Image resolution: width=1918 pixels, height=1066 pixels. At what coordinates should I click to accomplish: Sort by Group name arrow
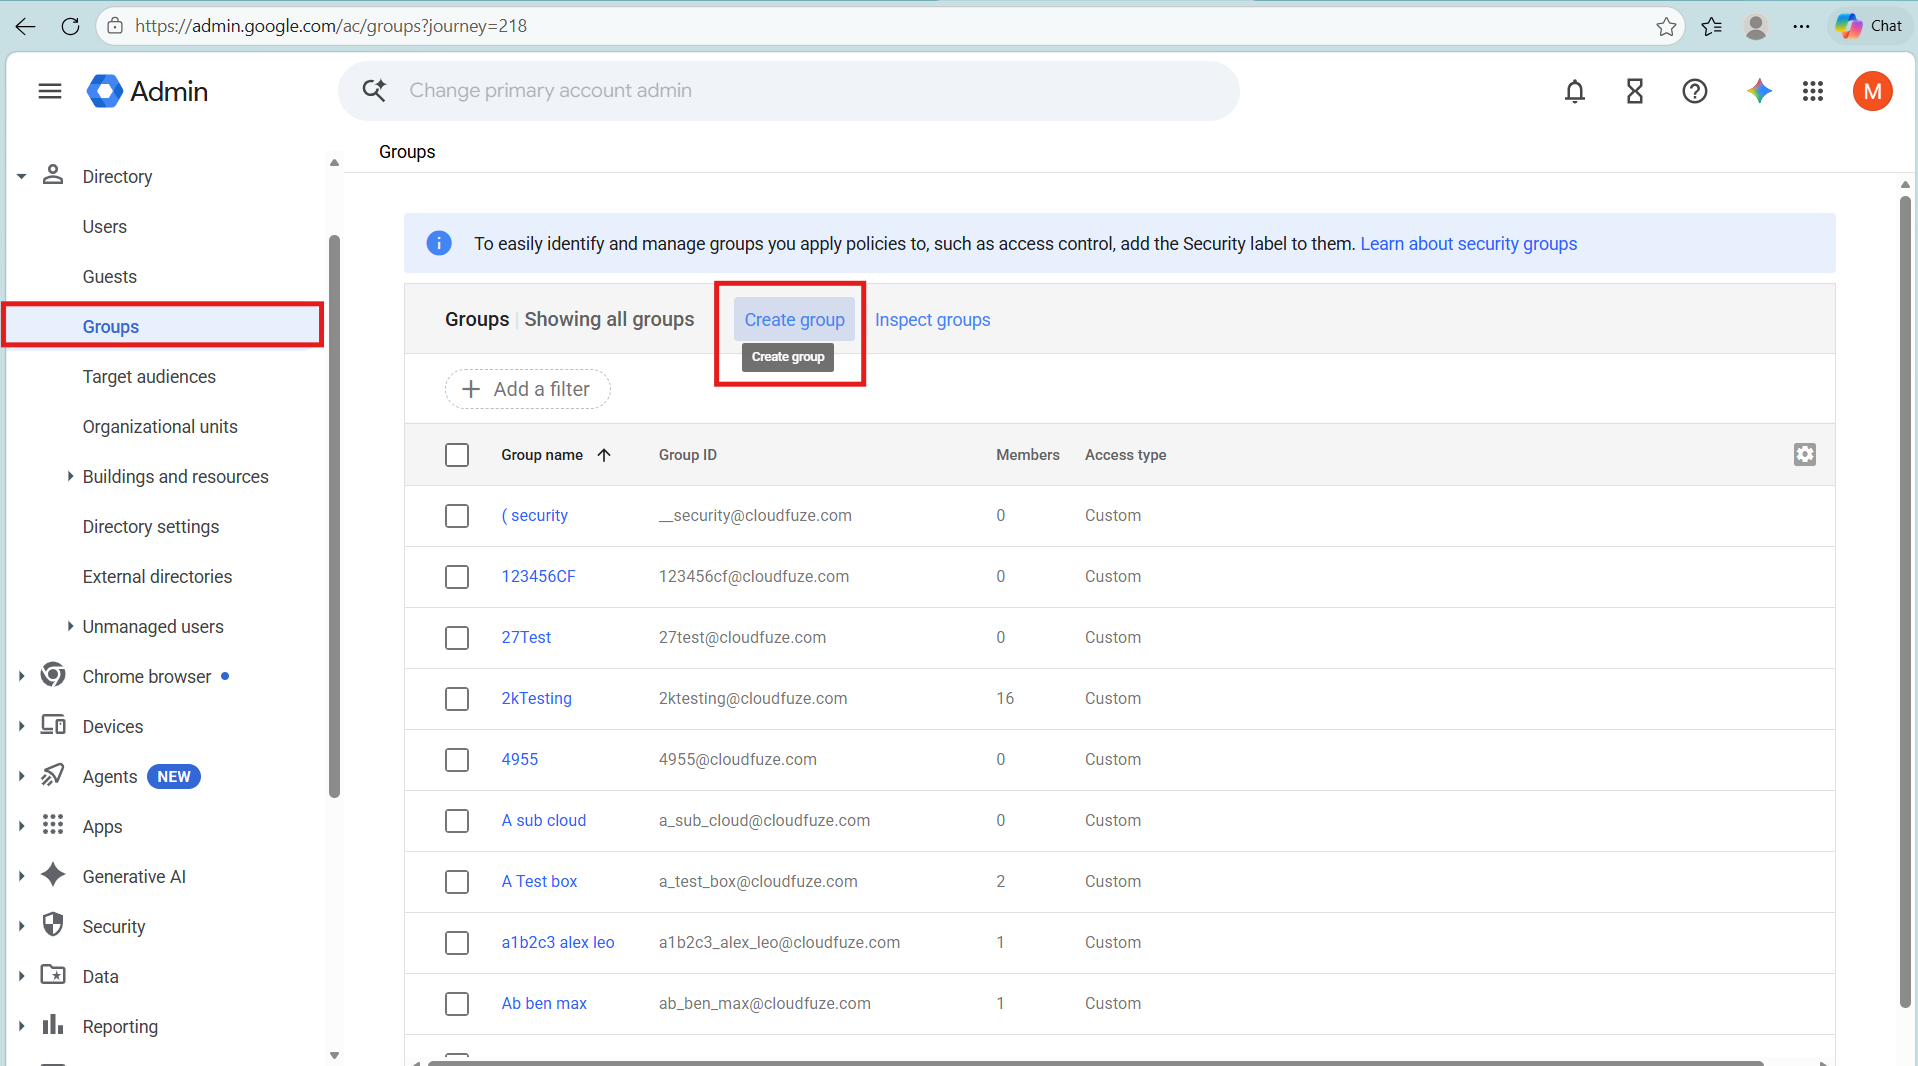[x=604, y=455]
